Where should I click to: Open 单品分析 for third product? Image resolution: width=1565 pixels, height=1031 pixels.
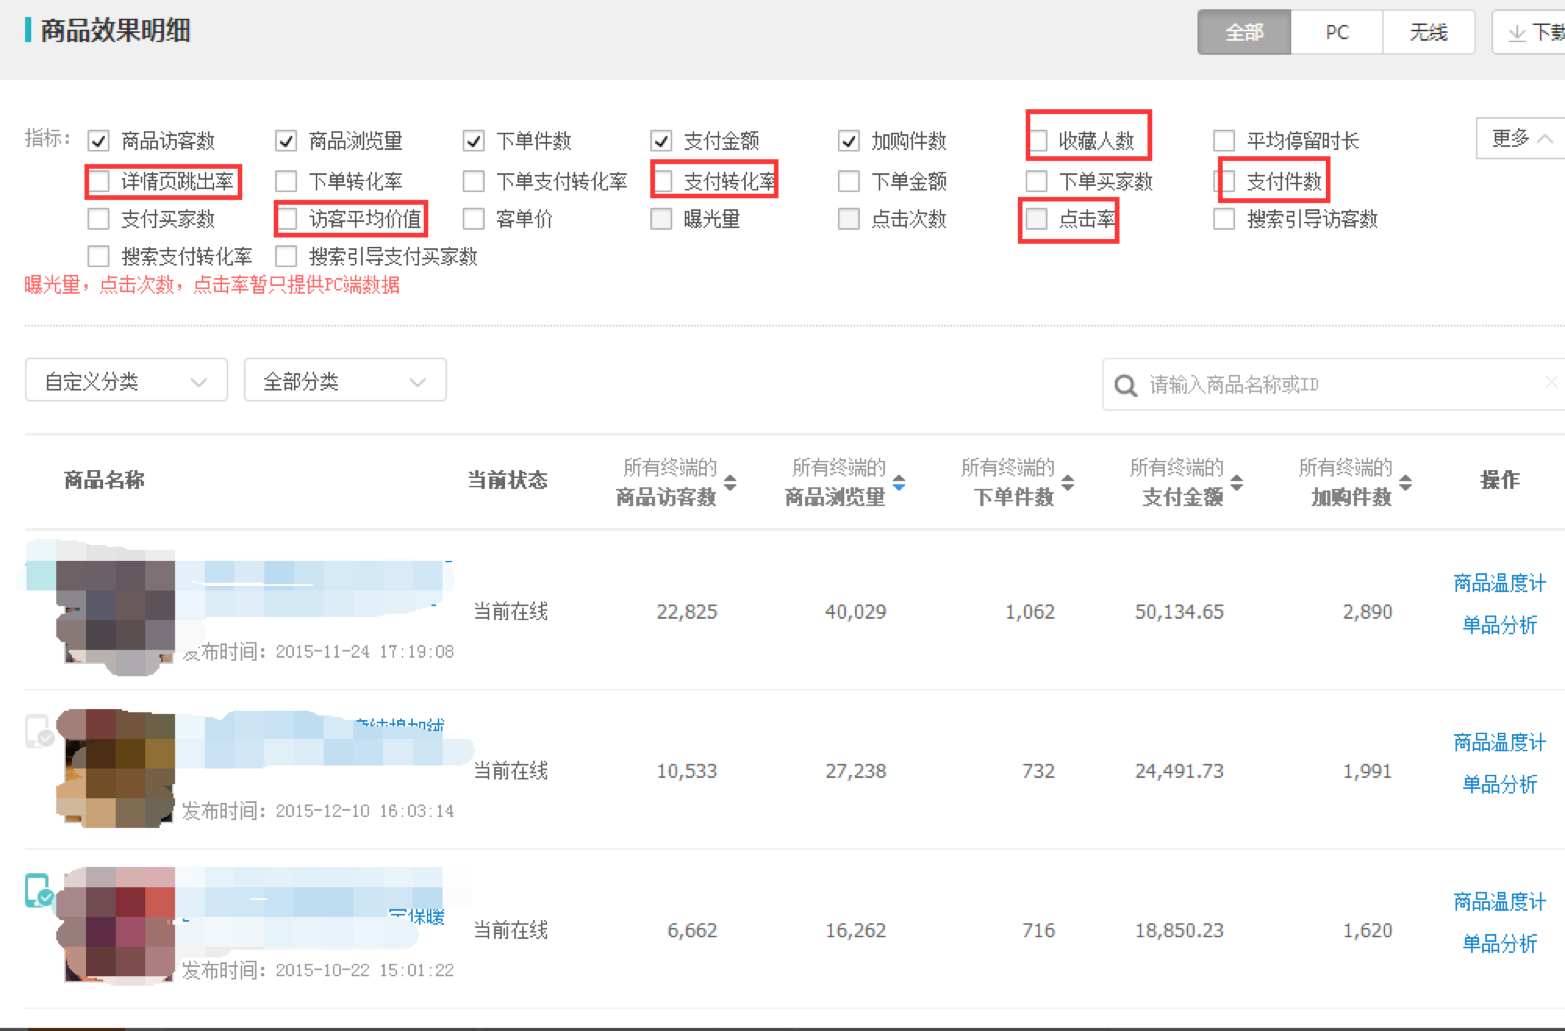pyautogui.click(x=1499, y=944)
